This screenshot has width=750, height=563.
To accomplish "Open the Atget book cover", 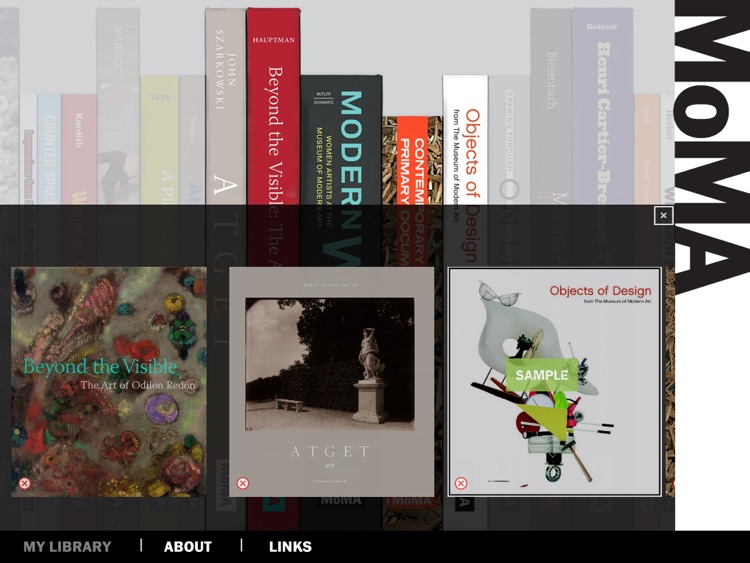I will coord(331,382).
